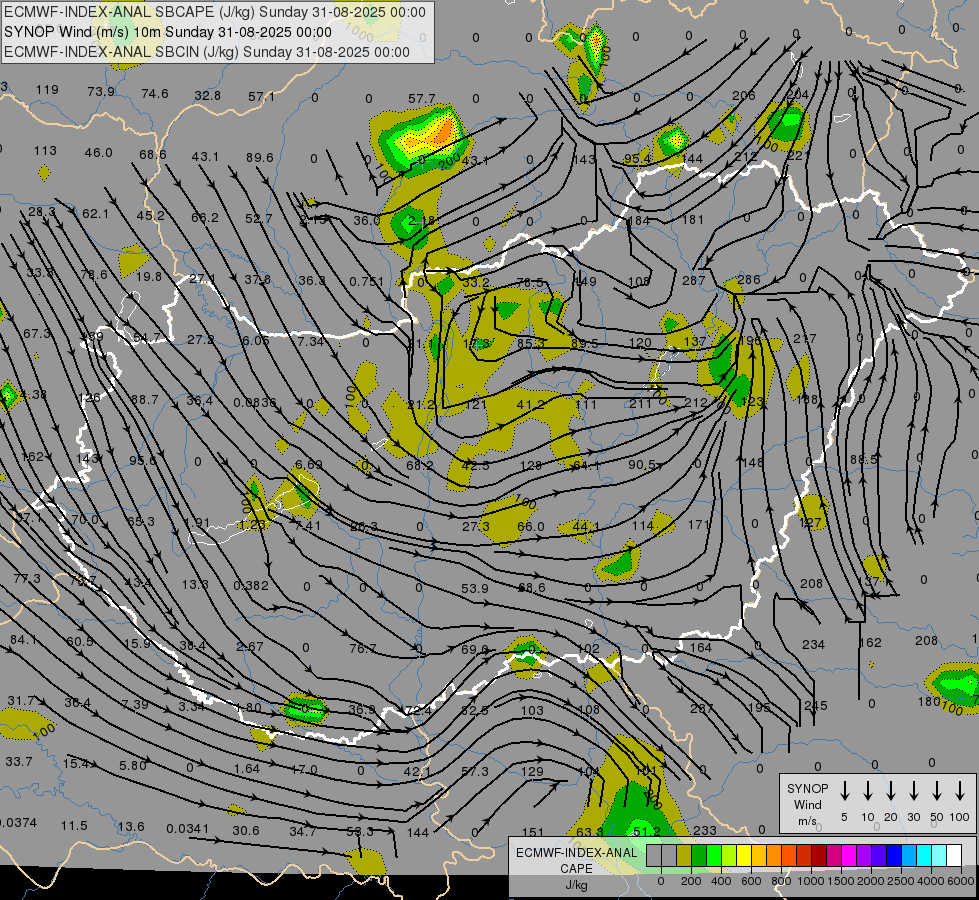The image size is (979, 900).
Task: Click the wind arrow above the 50 label
Action: (937, 790)
